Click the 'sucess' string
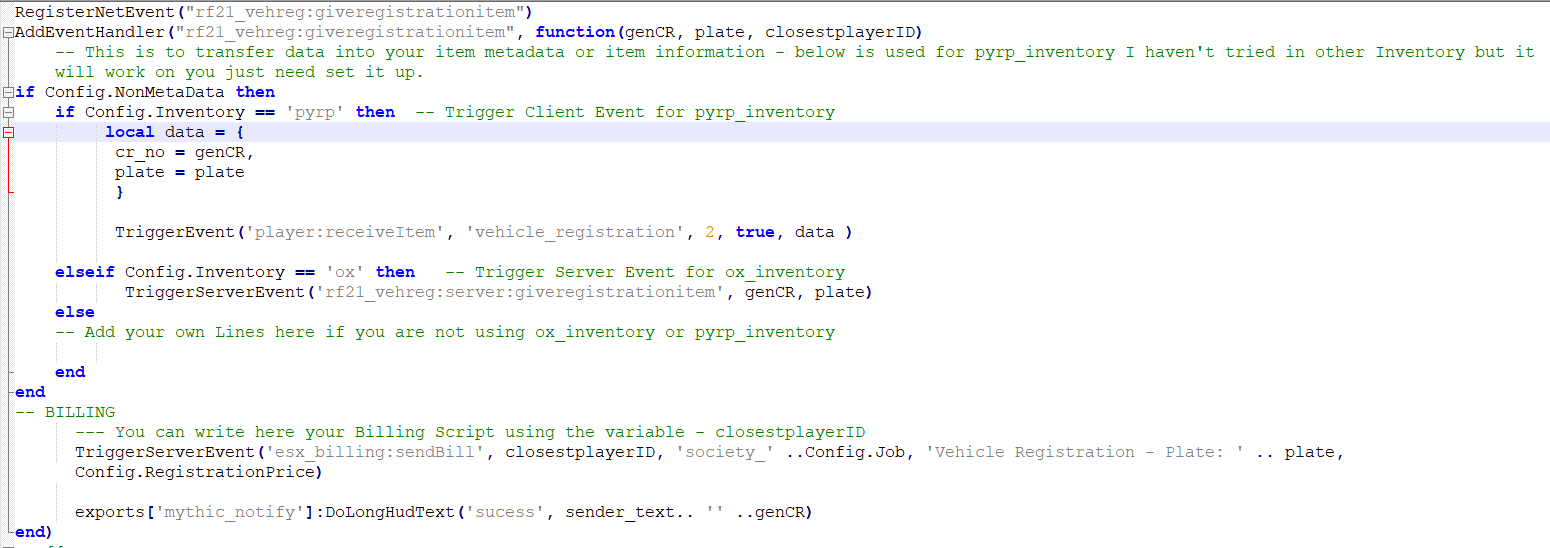The height and width of the screenshot is (548, 1550). click(505, 512)
